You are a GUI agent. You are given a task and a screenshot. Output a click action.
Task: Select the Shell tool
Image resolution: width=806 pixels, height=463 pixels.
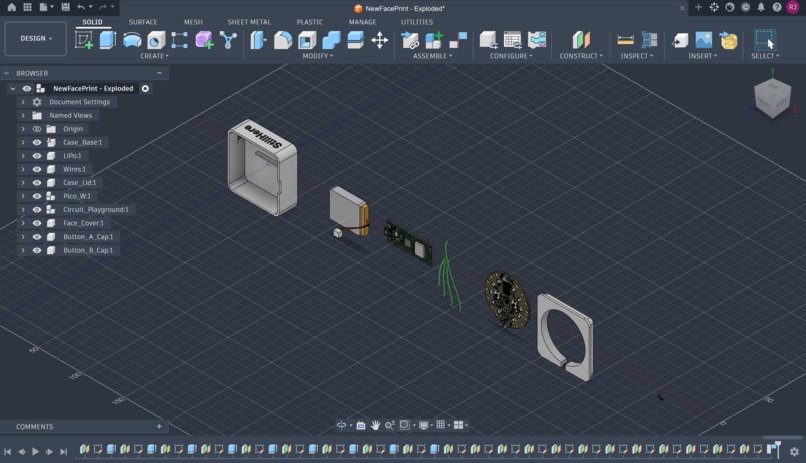coord(307,40)
